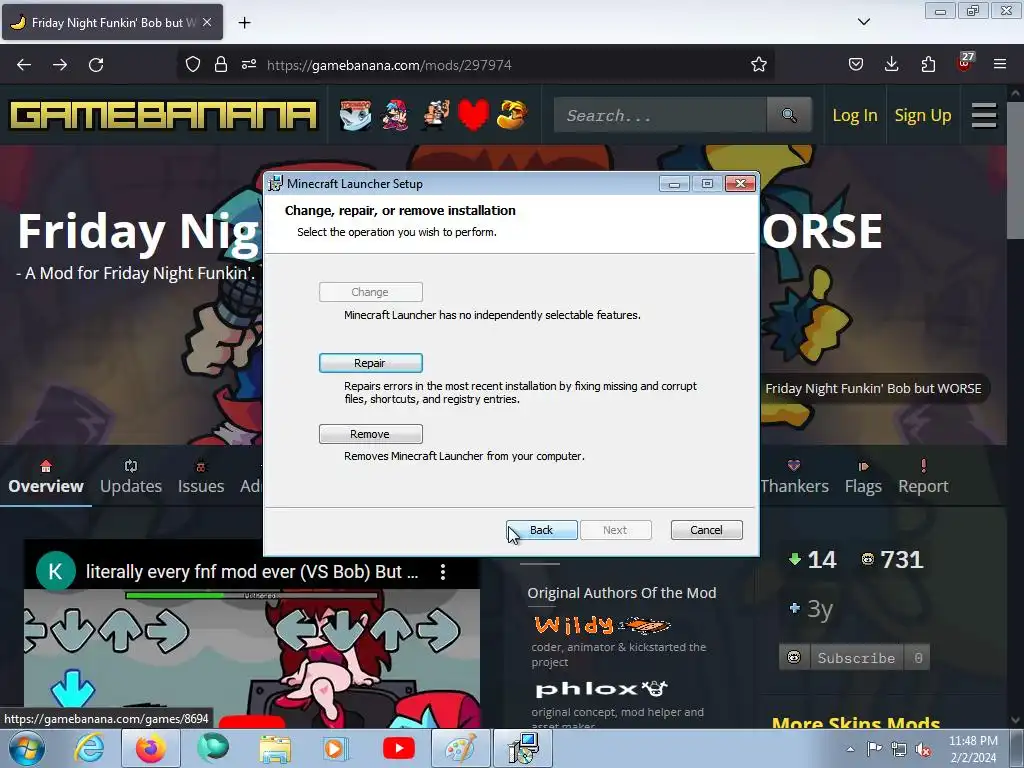Open the YouTube video options menu
The height and width of the screenshot is (768, 1024).
click(x=443, y=572)
